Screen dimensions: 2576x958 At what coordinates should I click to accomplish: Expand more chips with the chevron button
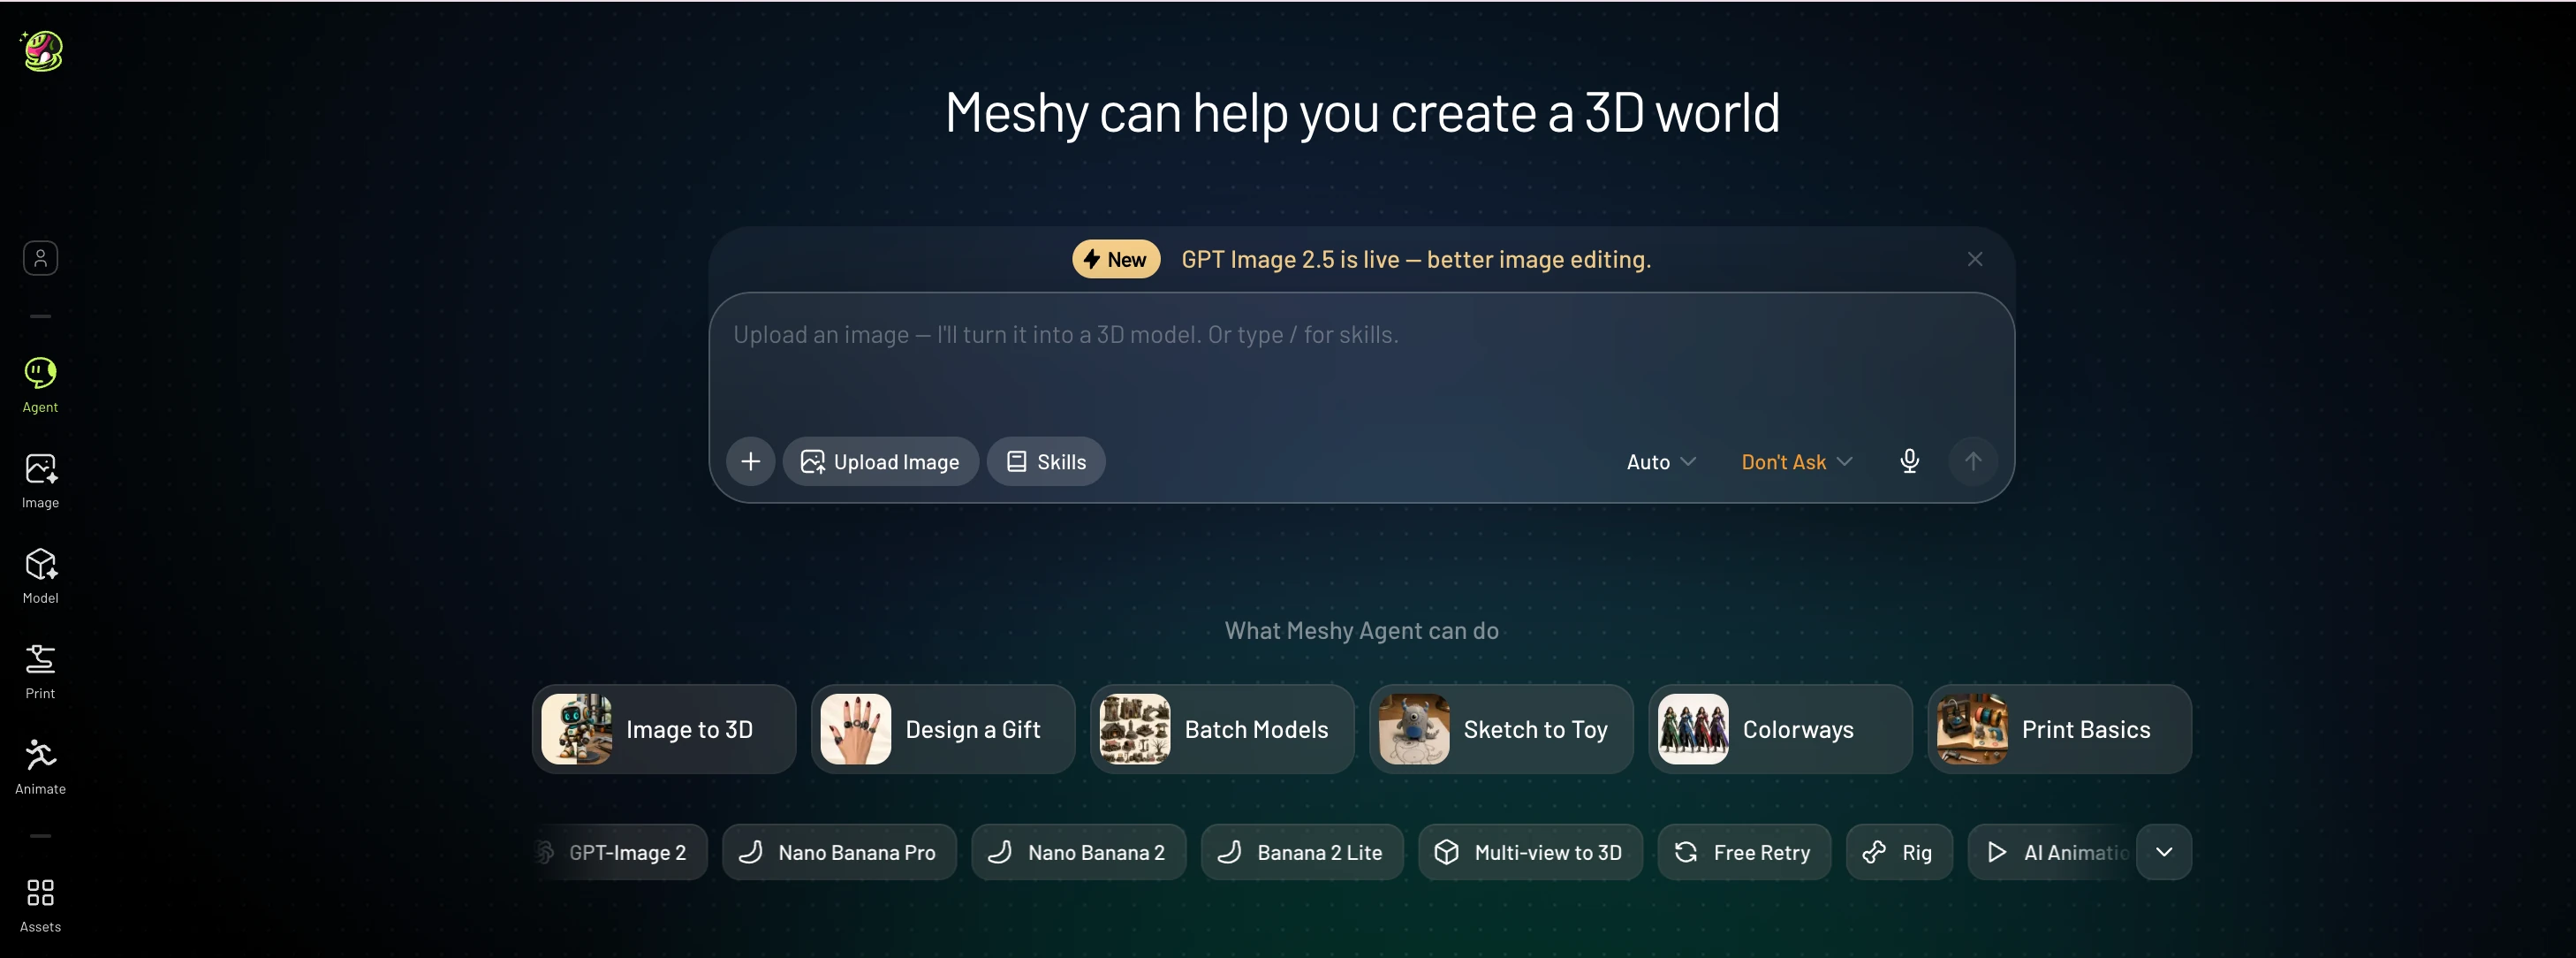point(2164,852)
